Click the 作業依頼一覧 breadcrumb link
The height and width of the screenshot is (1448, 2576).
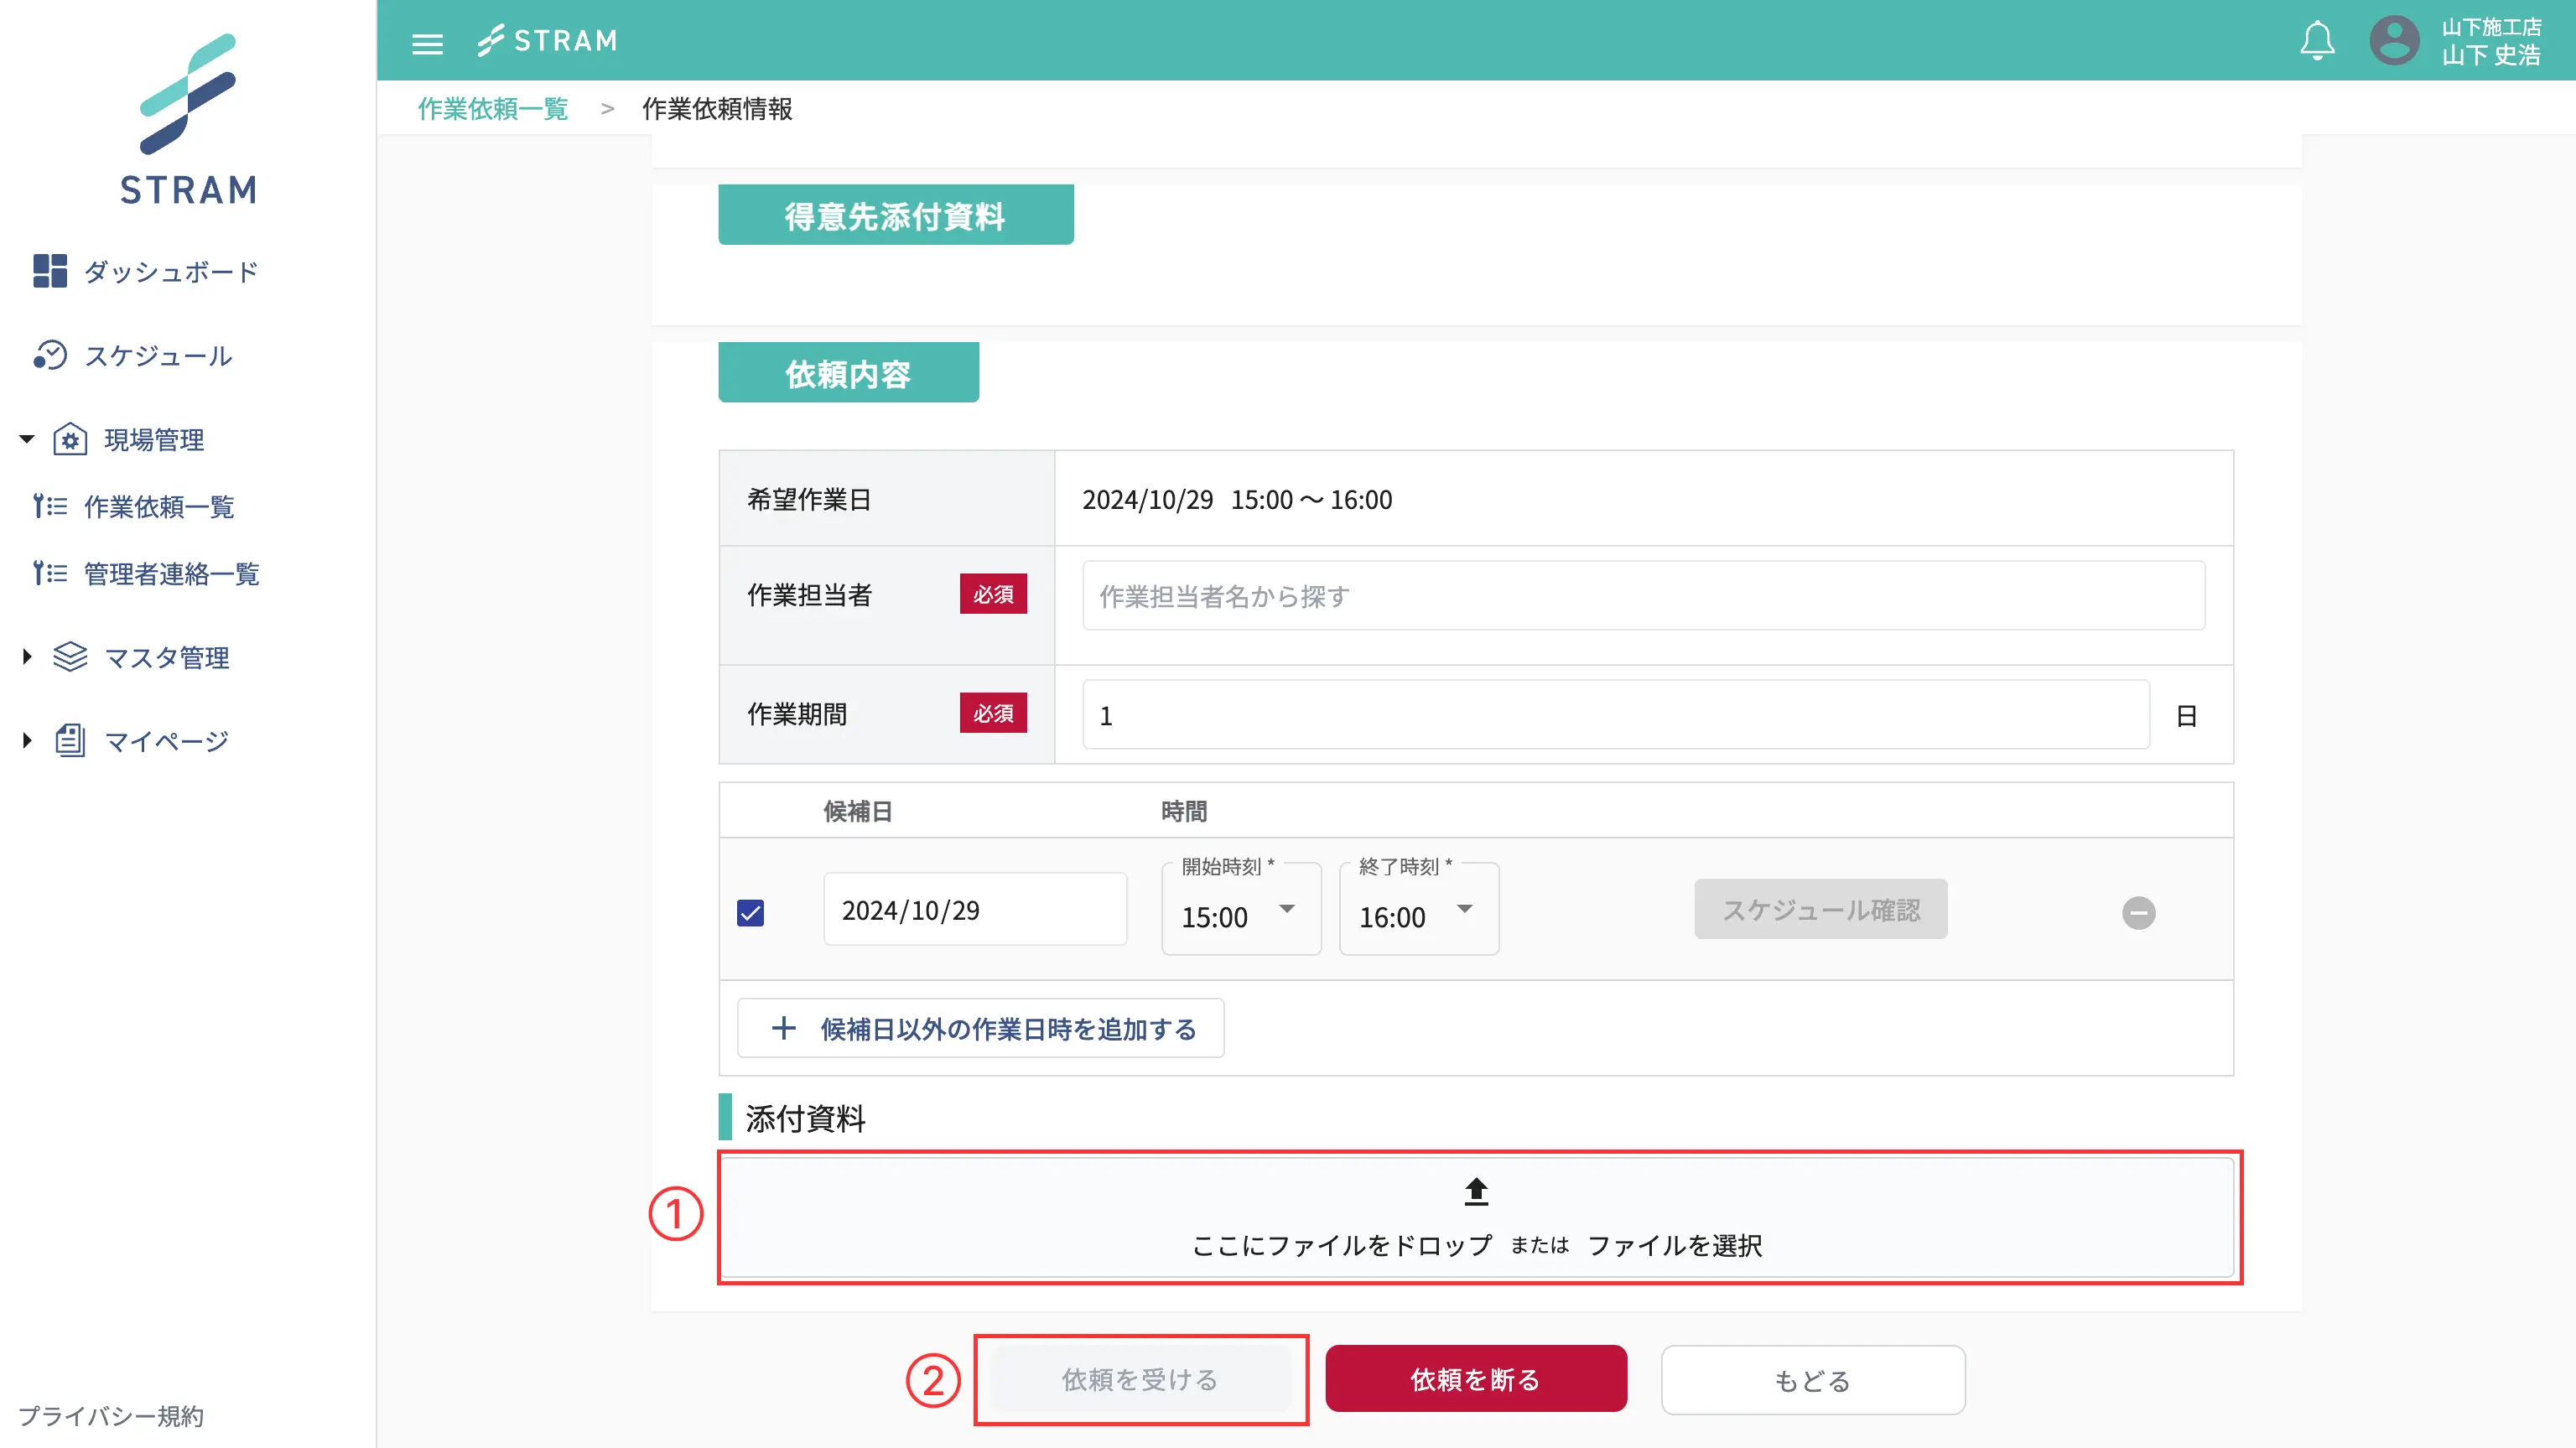tap(492, 109)
